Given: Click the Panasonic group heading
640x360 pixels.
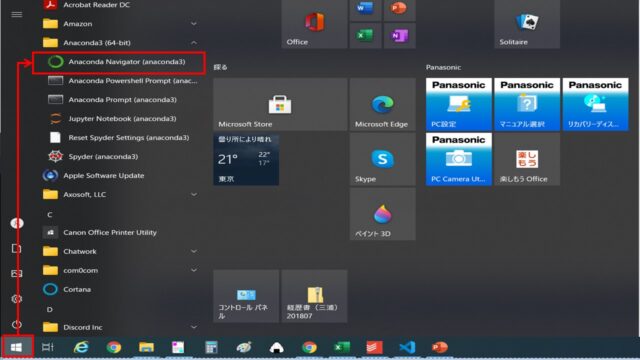Looking at the screenshot, I should (x=443, y=67).
